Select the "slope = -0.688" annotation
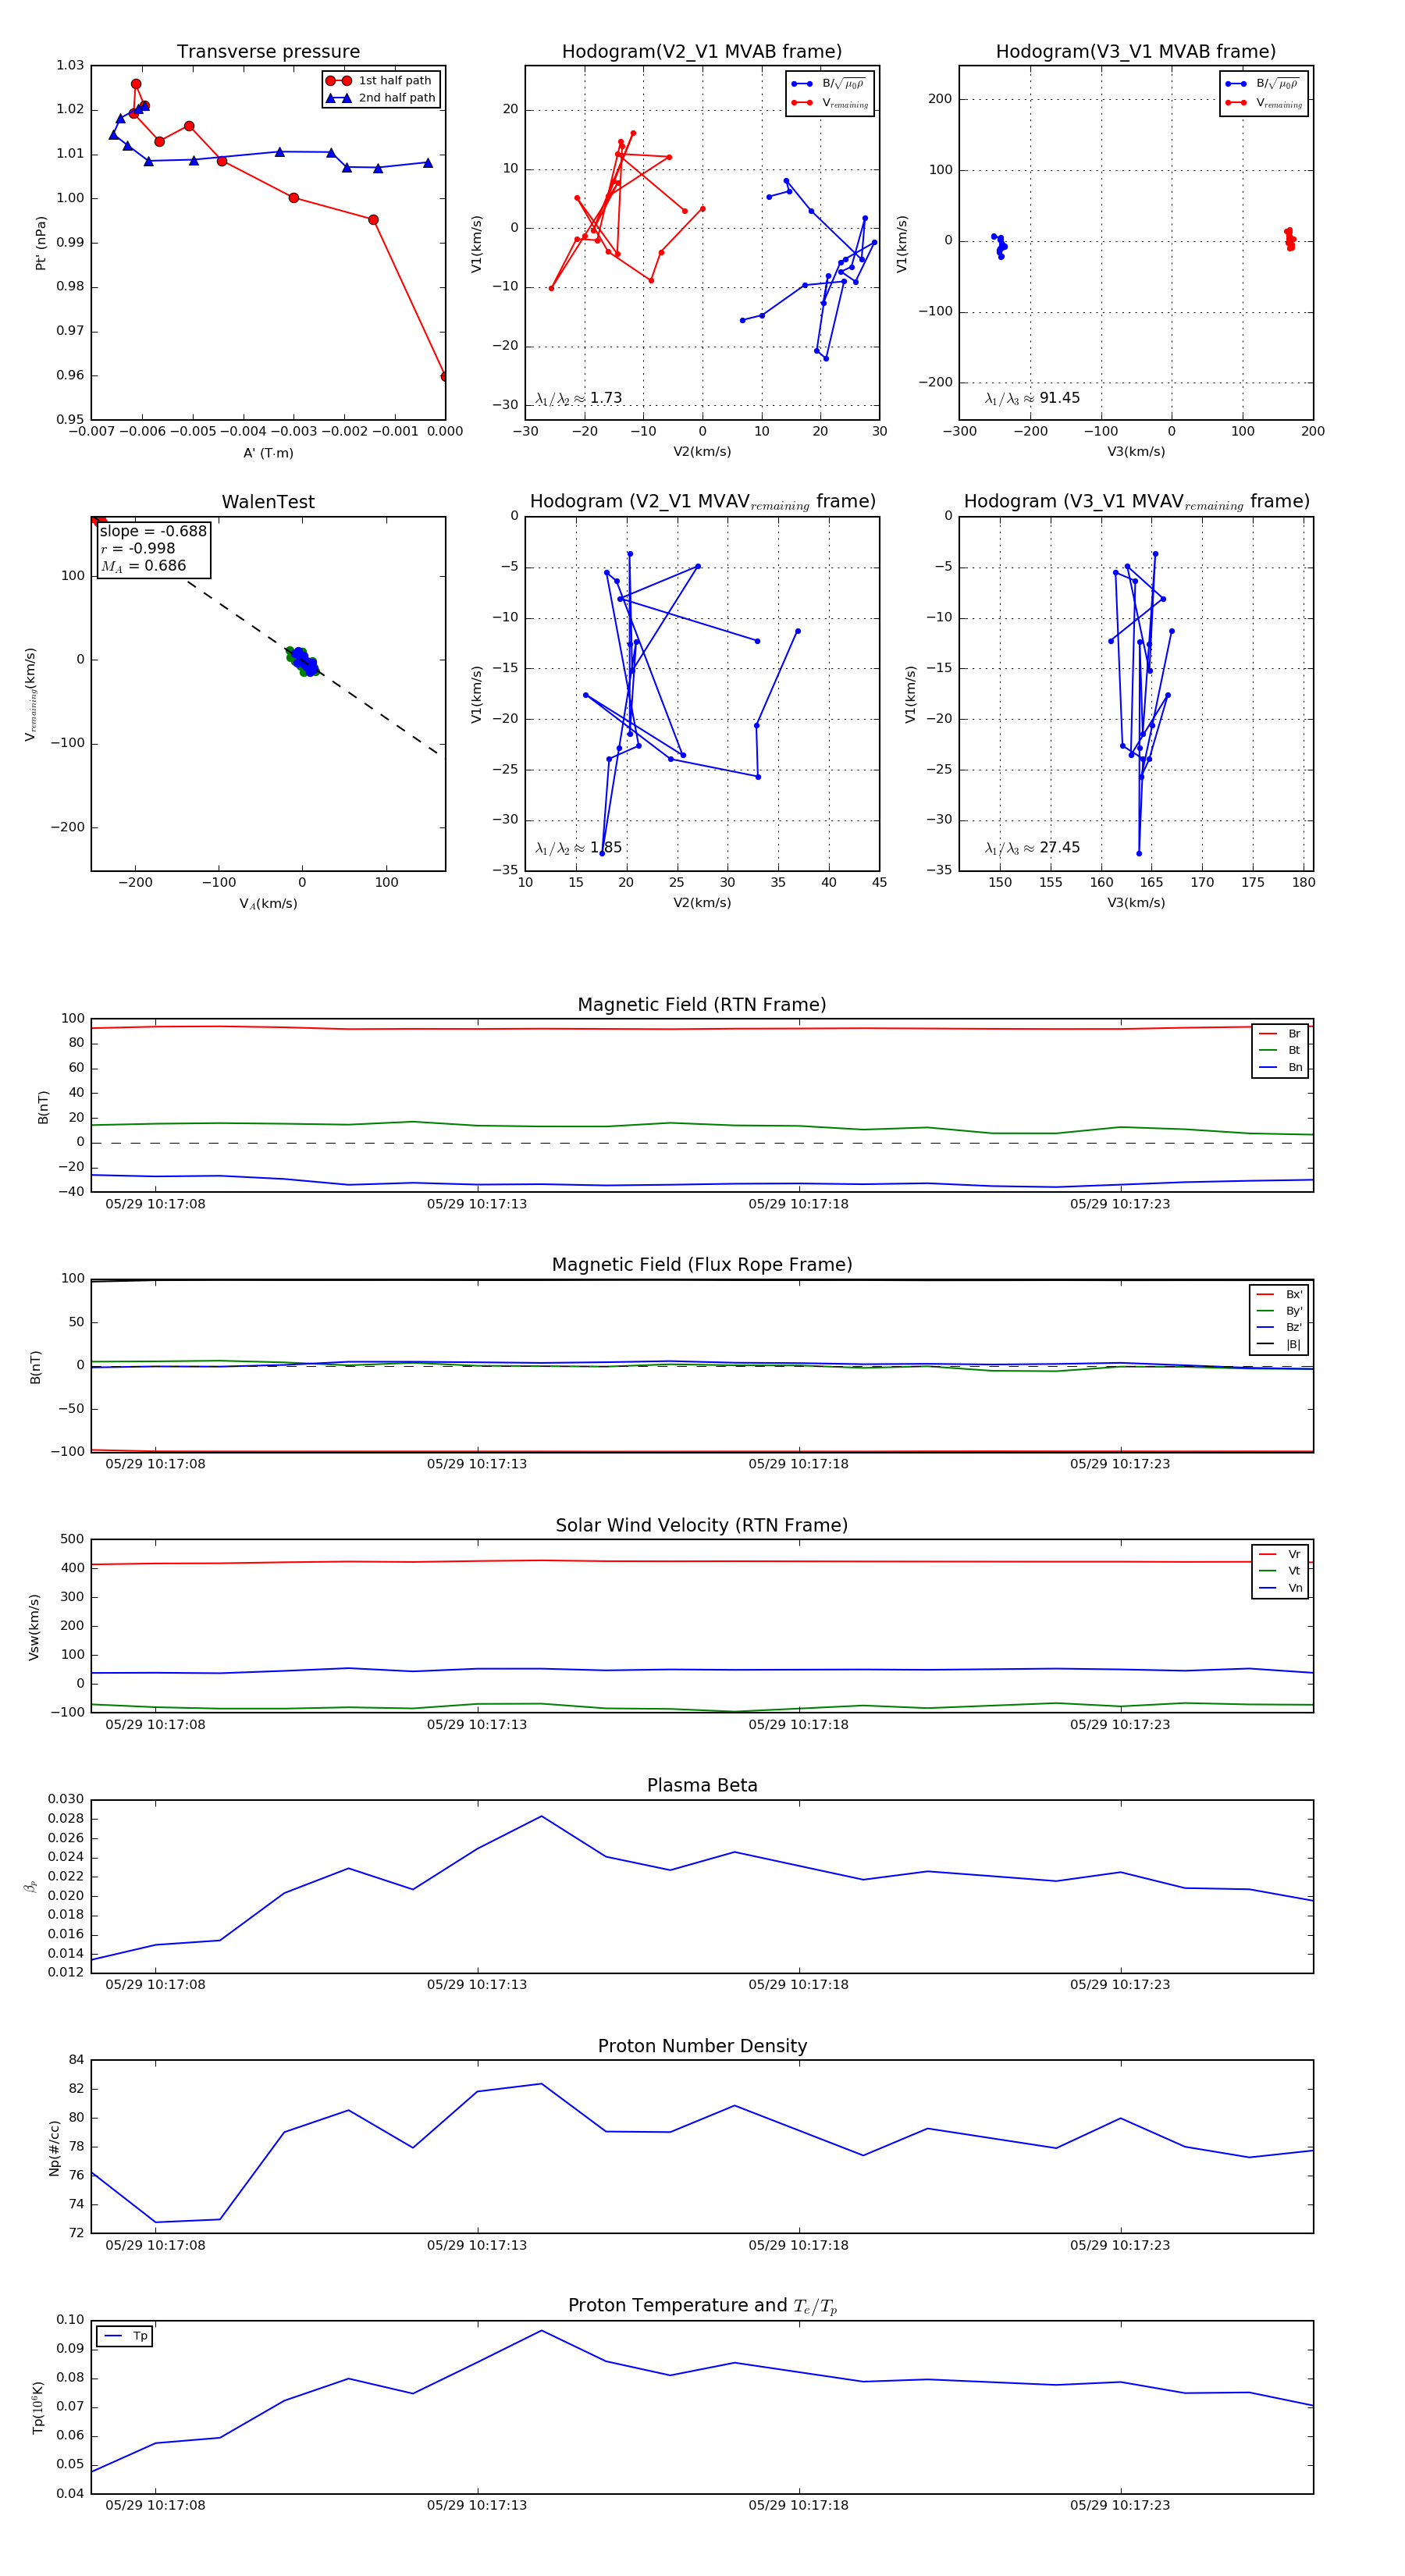 click(153, 531)
